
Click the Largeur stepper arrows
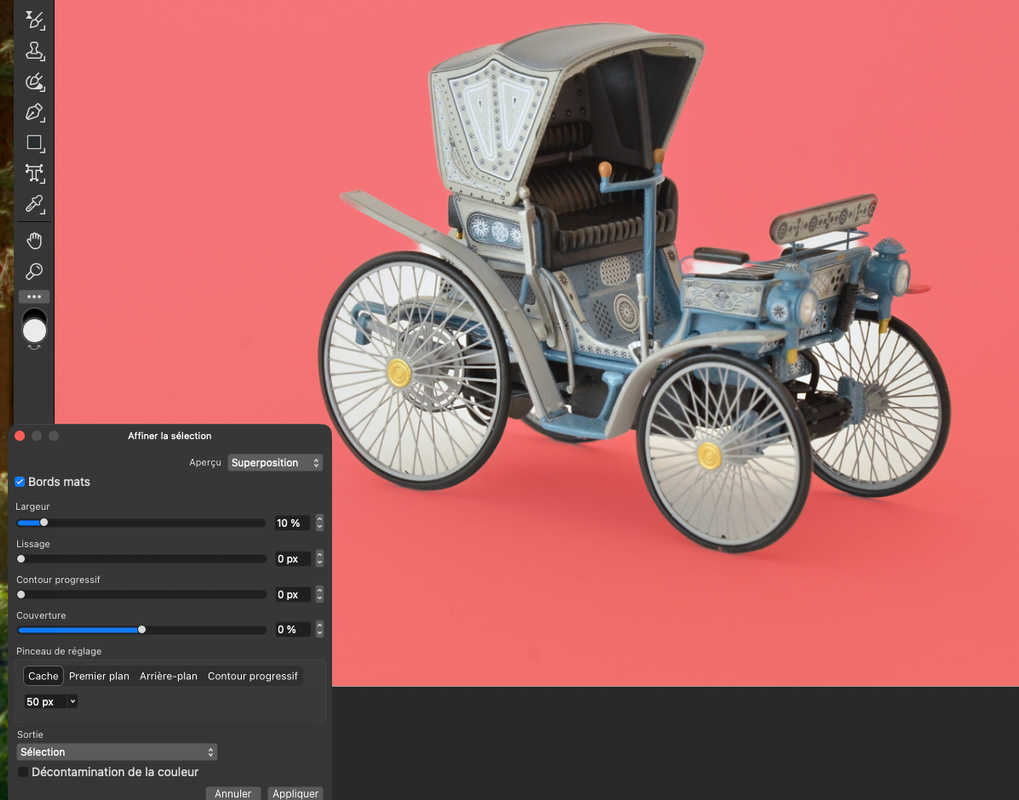tap(319, 523)
